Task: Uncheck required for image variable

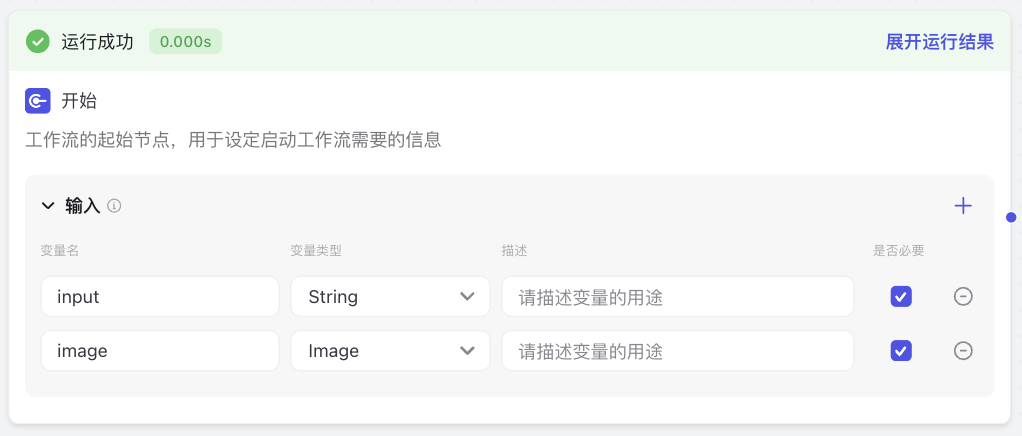Action: pos(901,351)
